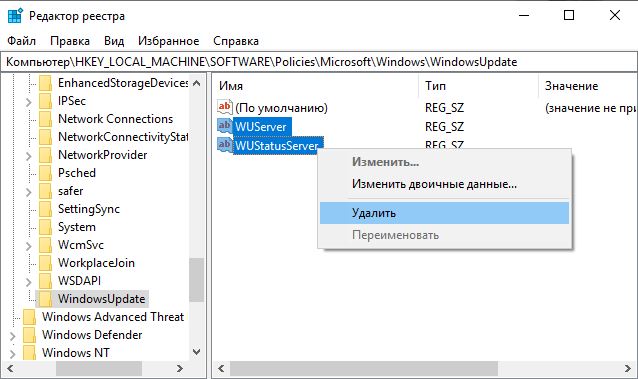Click the Registry Editor app icon in title bar
The image size is (638, 379).
(15, 15)
